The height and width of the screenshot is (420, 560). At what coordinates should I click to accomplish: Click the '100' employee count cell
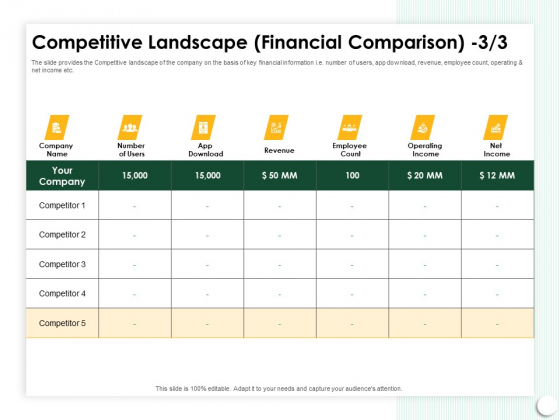(352, 176)
